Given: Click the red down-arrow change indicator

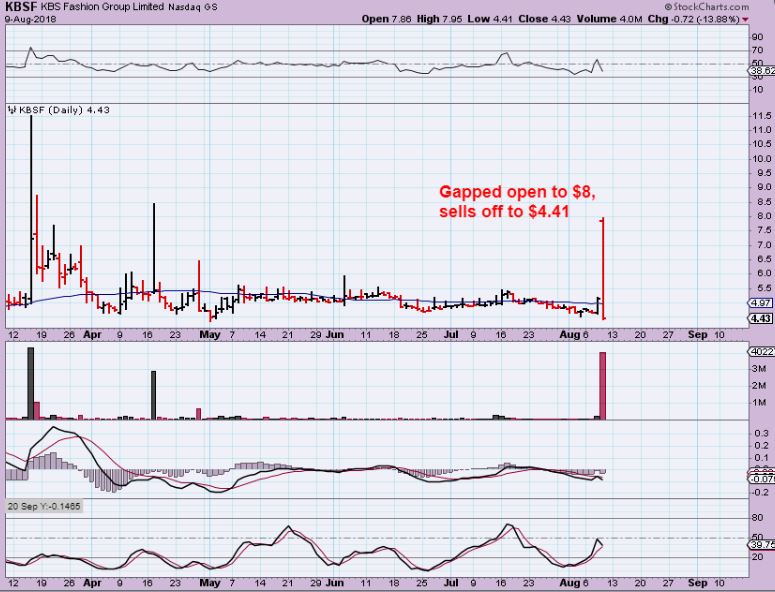Looking at the screenshot, I should point(745,19).
